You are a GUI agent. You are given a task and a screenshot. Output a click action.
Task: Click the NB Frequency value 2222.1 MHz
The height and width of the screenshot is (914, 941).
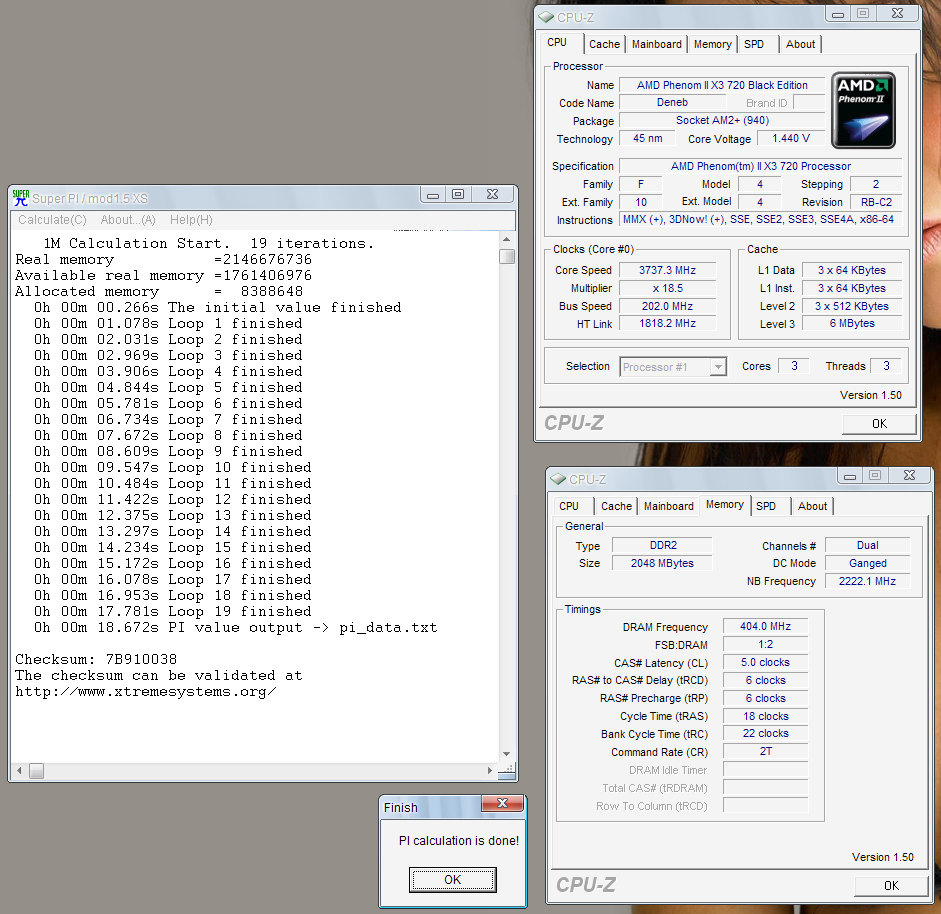click(x=867, y=582)
